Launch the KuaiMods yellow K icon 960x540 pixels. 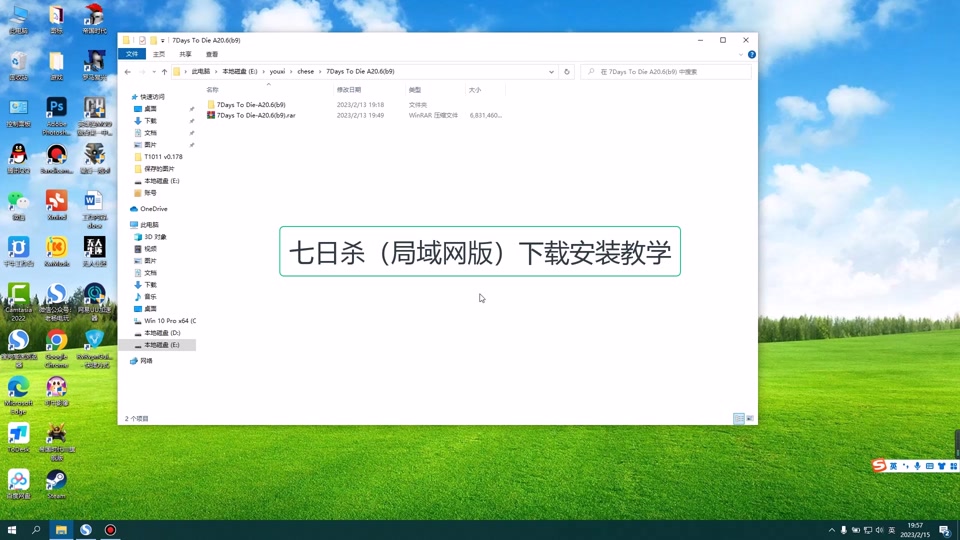coord(56,252)
